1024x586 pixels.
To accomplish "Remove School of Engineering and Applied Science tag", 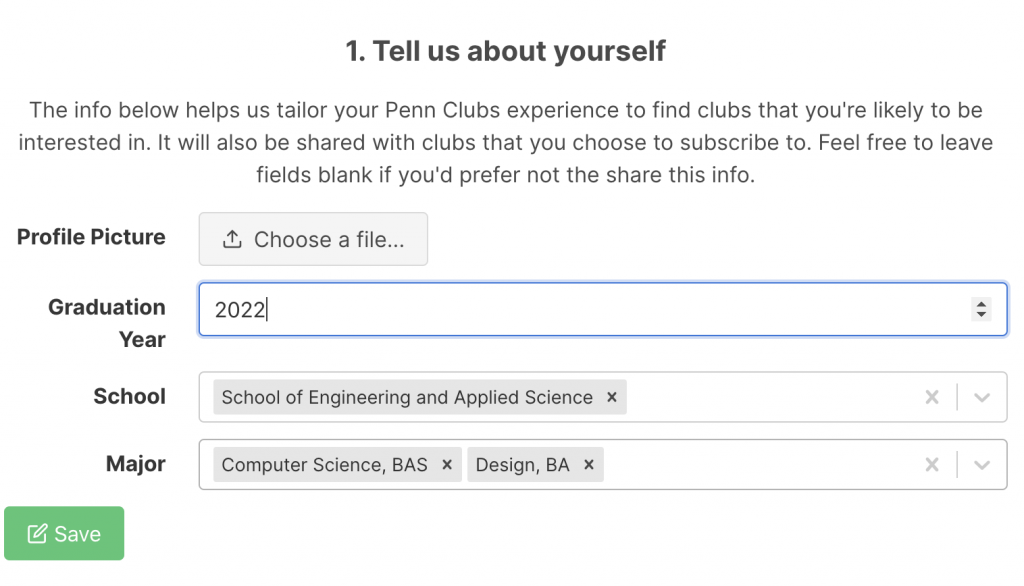I will coord(612,397).
